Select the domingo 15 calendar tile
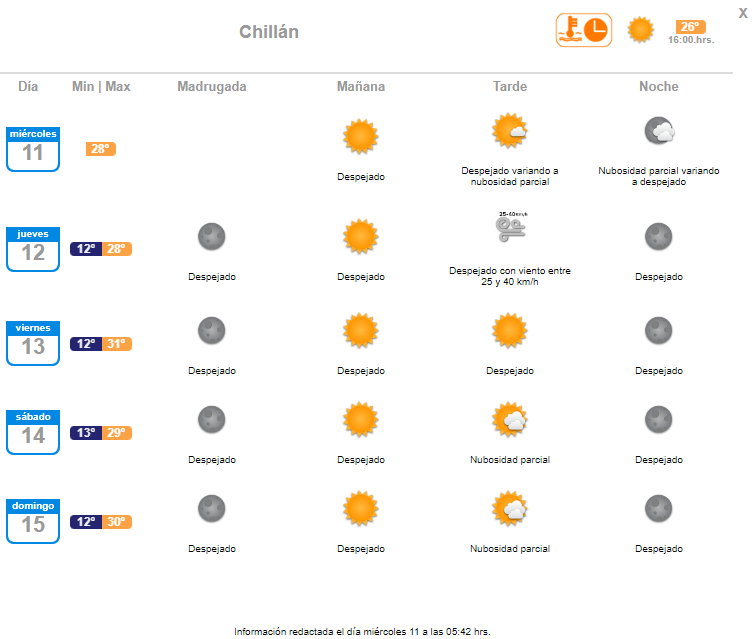This screenshot has width=754, height=639. [33, 521]
